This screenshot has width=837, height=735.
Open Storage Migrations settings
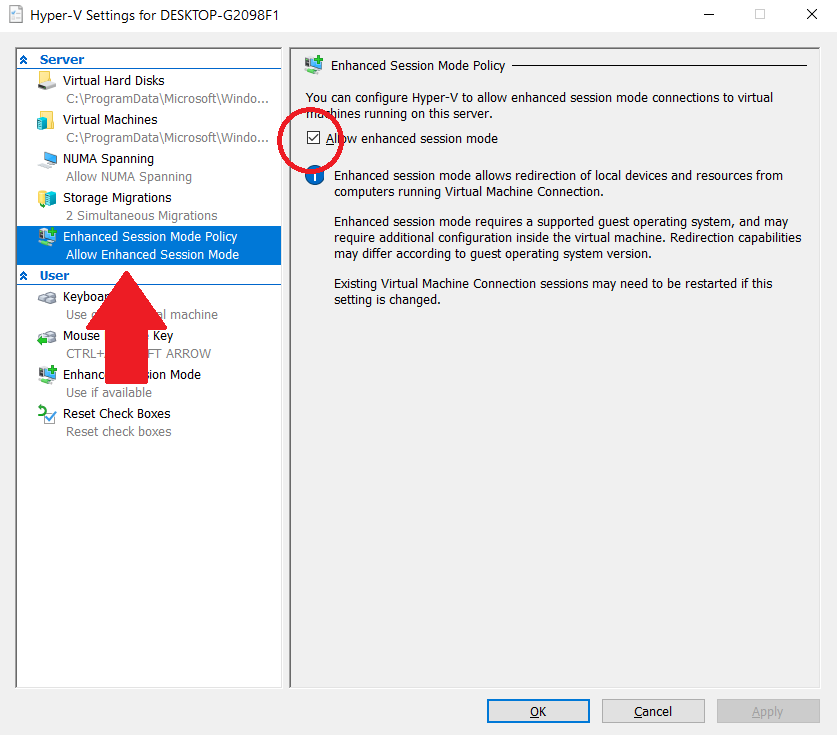click(x=149, y=206)
